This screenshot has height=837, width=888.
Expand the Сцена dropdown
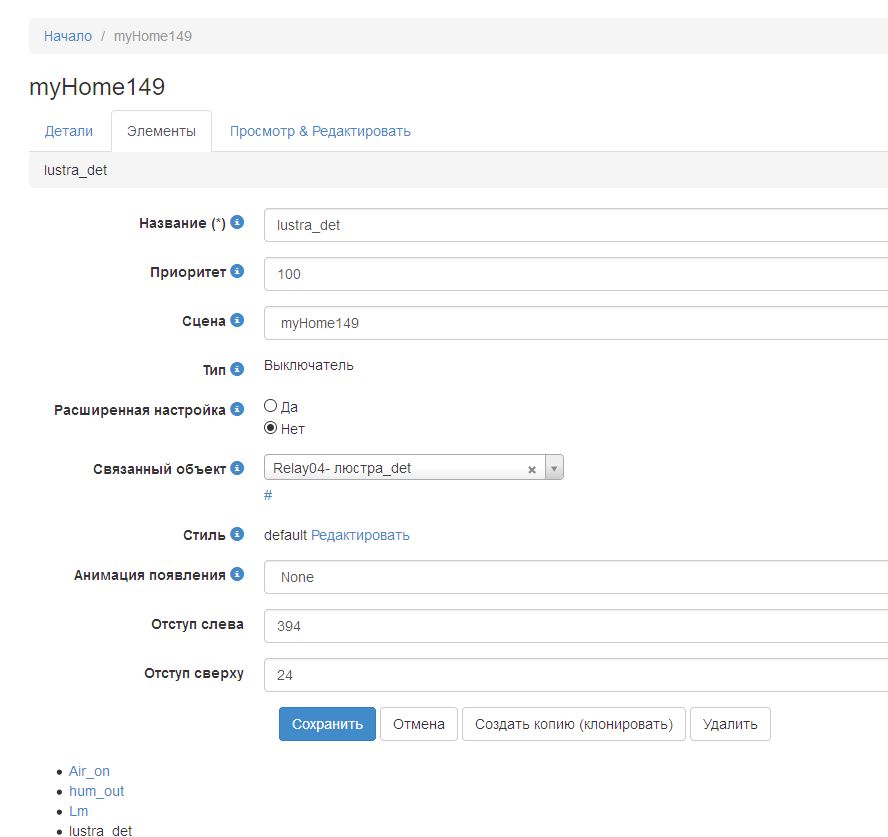(575, 323)
